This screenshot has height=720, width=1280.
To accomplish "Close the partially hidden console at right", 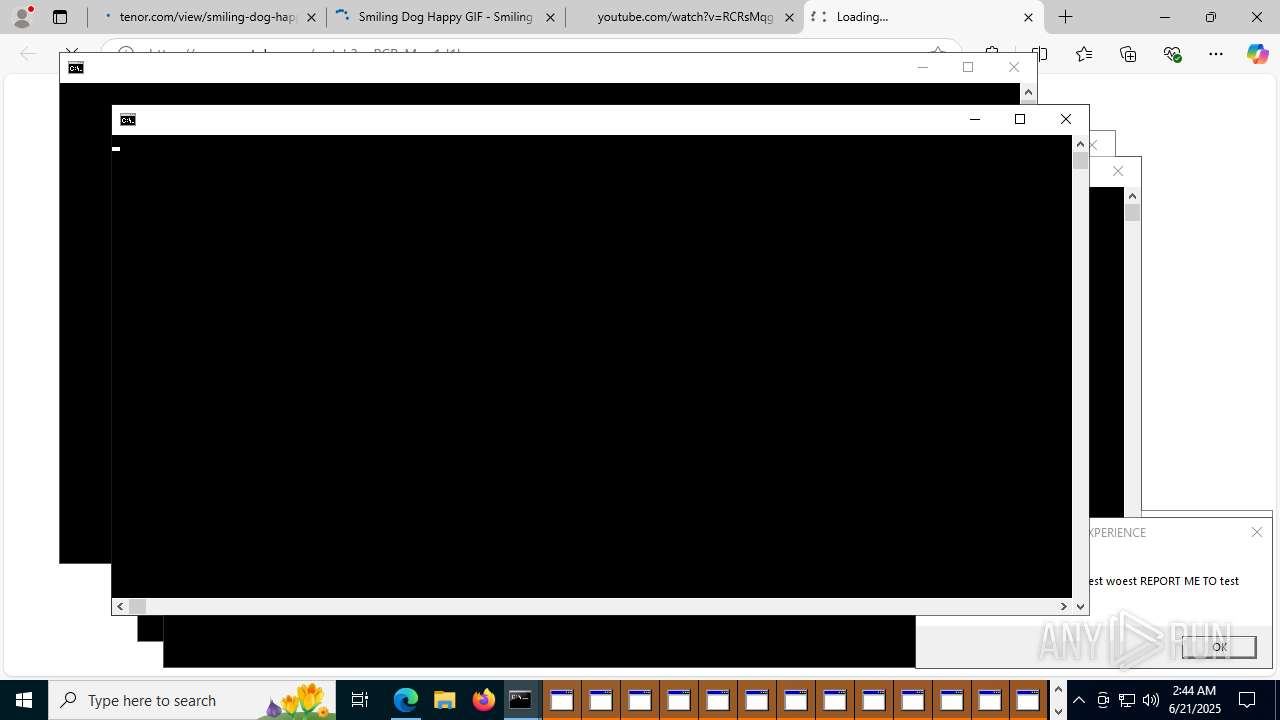I will click(1118, 171).
